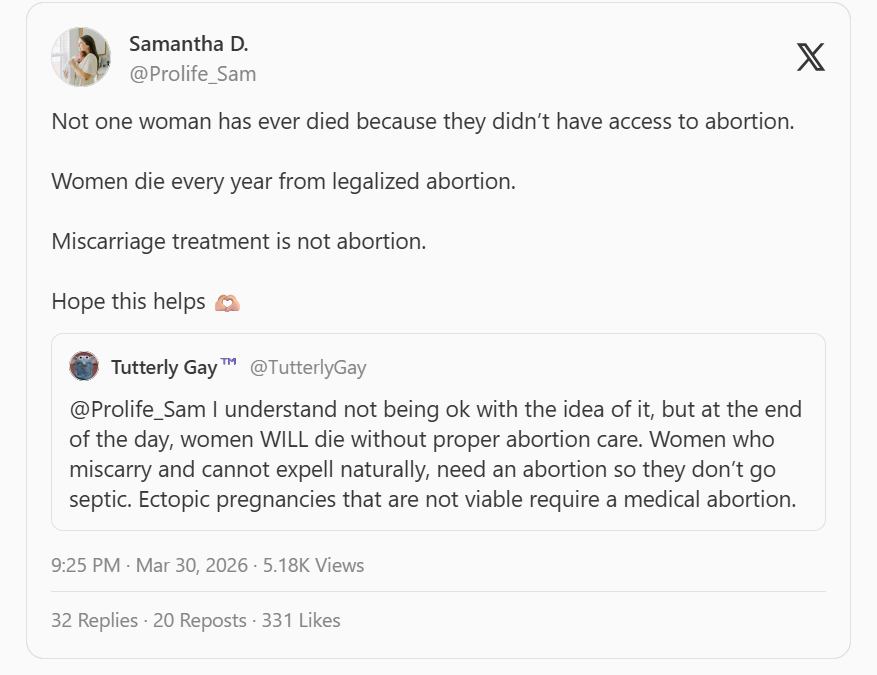Click the @TutterlyGay handle
877x675 pixels.
pyautogui.click(x=308, y=367)
